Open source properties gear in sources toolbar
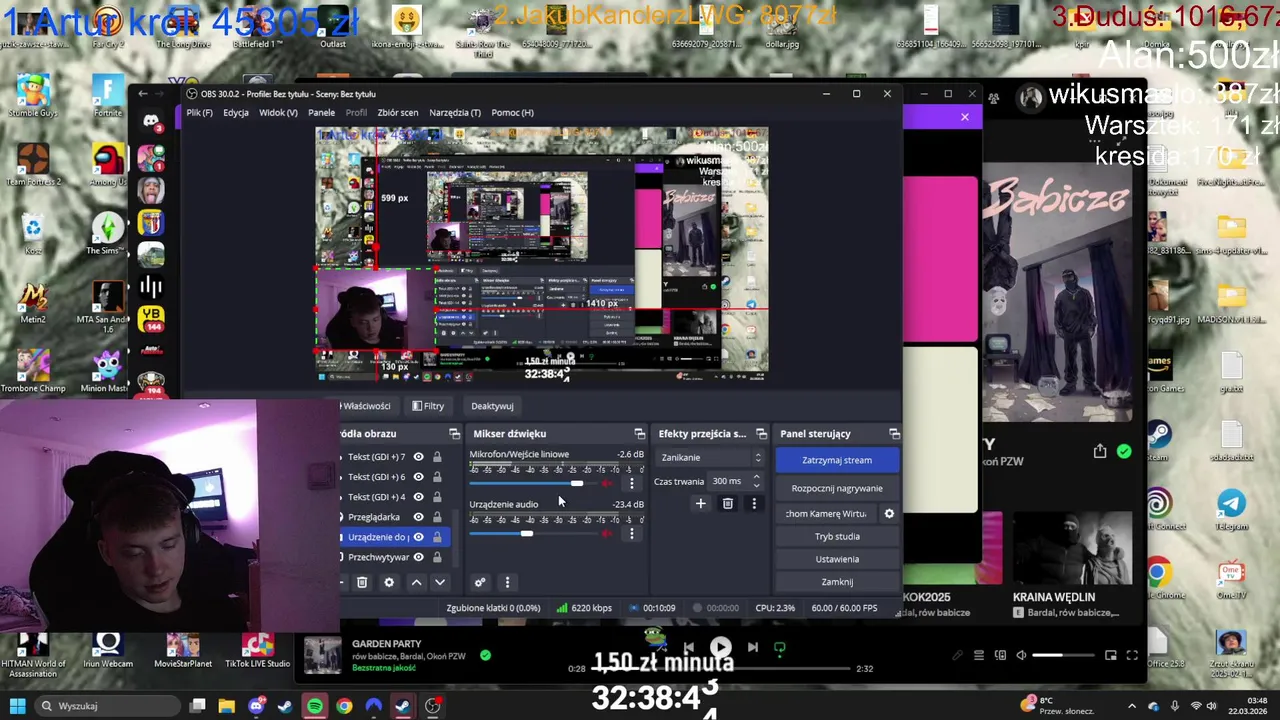 tap(389, 582)
